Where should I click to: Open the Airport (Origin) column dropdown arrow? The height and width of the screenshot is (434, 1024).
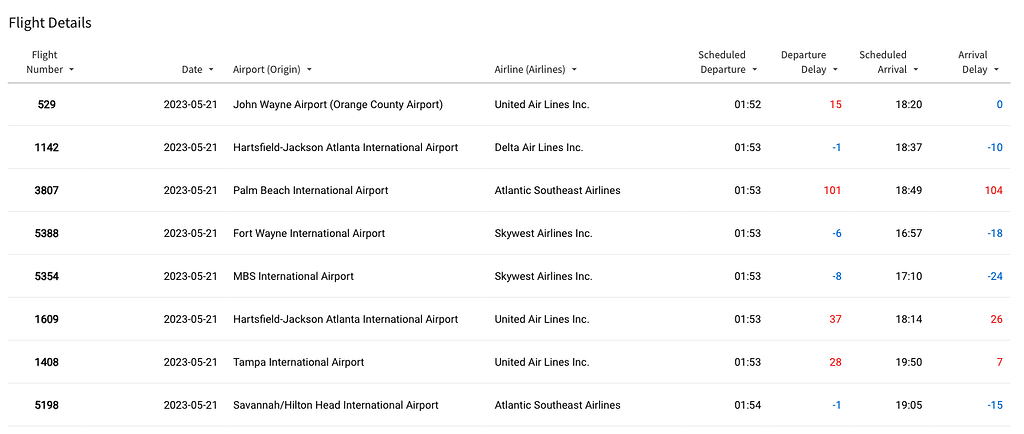[309, 70]
